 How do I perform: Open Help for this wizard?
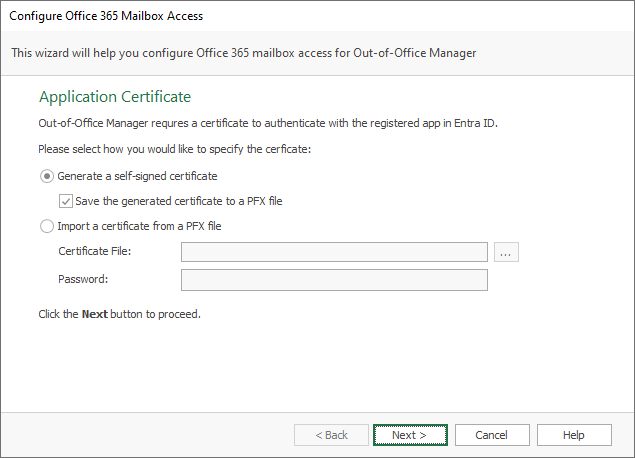(x=574, y=435)
